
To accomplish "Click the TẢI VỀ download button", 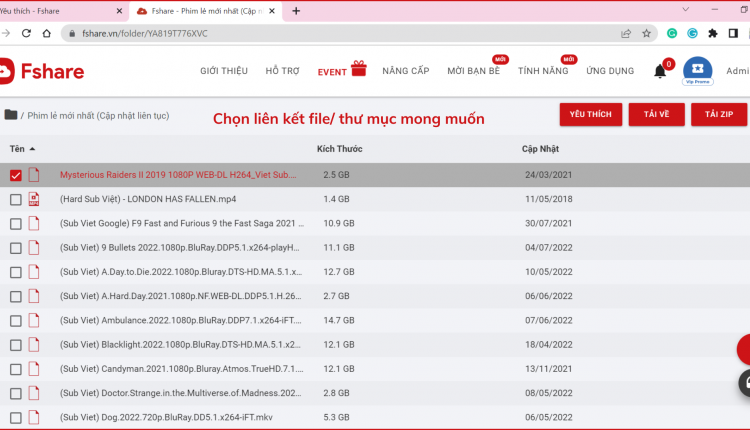I will point(656,114).
